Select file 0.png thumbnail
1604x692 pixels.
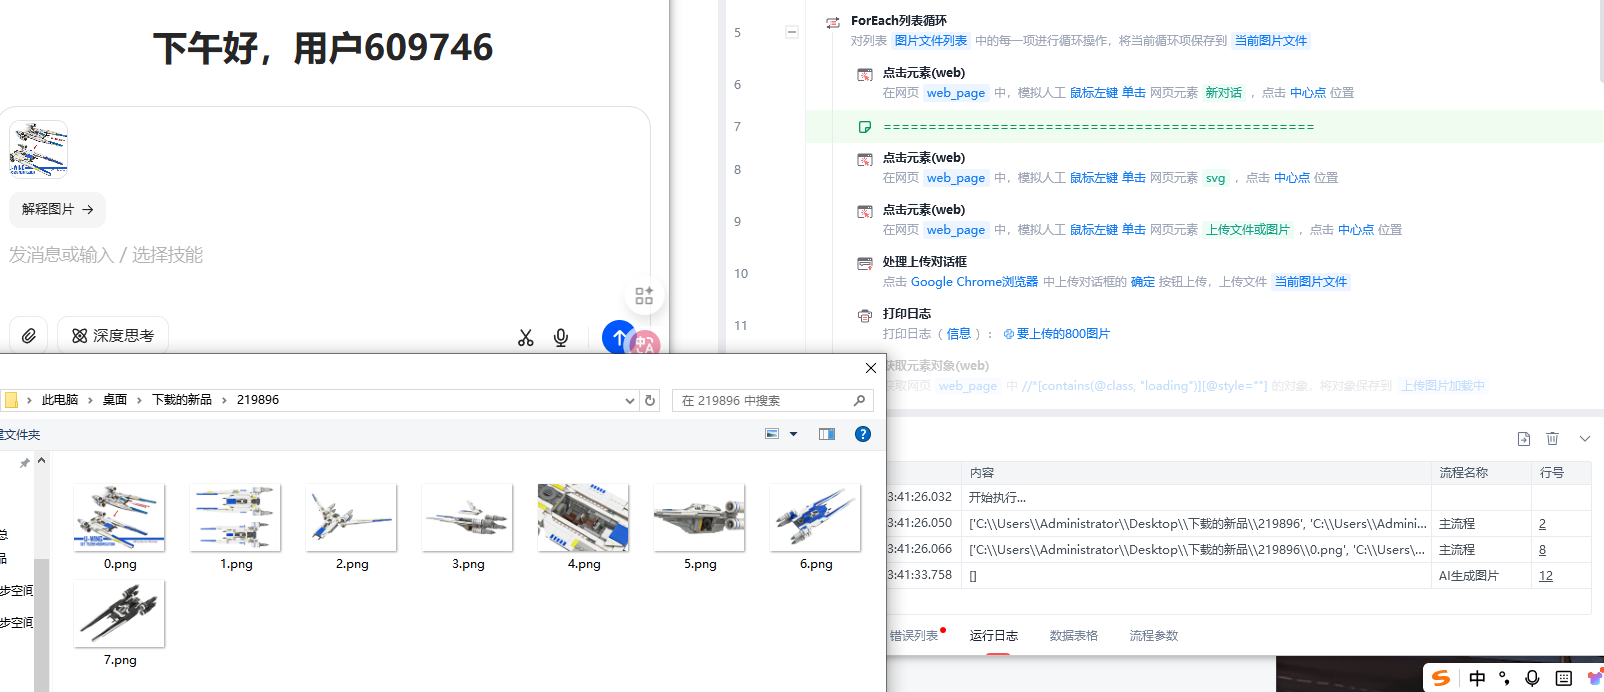click(119, 518)
